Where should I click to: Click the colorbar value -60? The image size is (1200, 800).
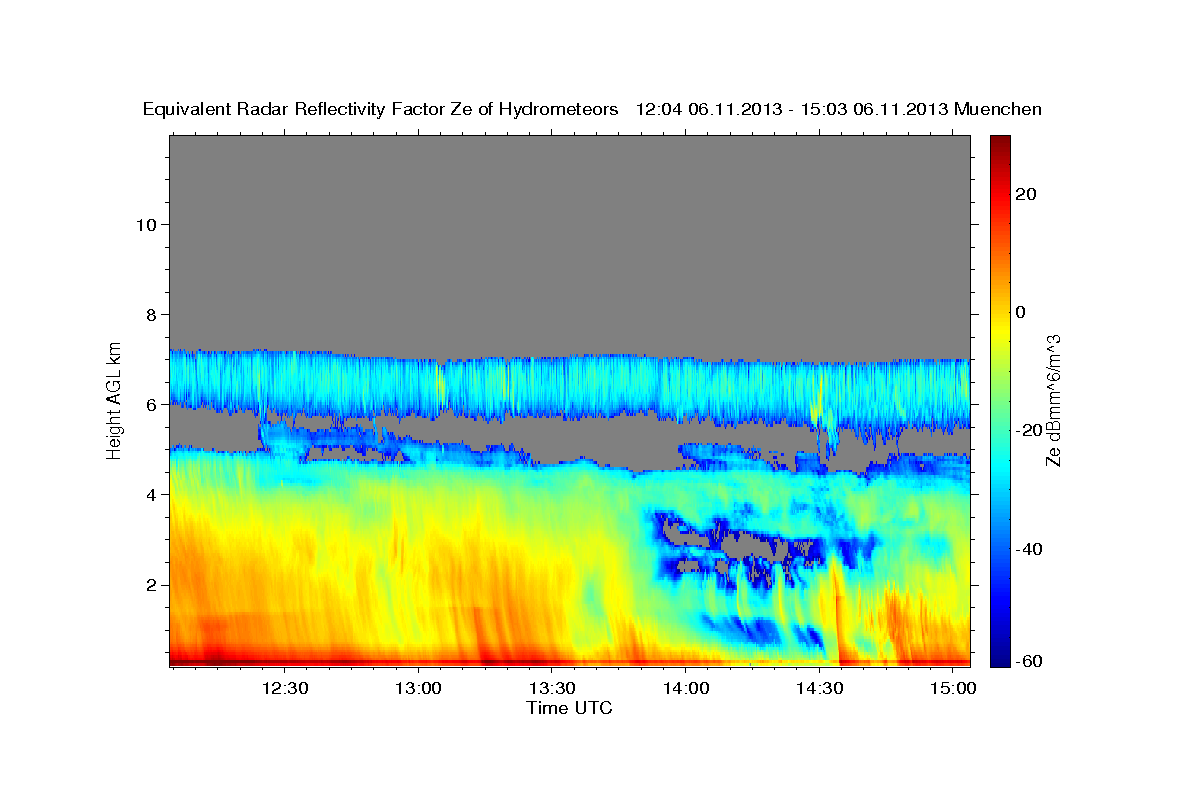[1029, 661]
